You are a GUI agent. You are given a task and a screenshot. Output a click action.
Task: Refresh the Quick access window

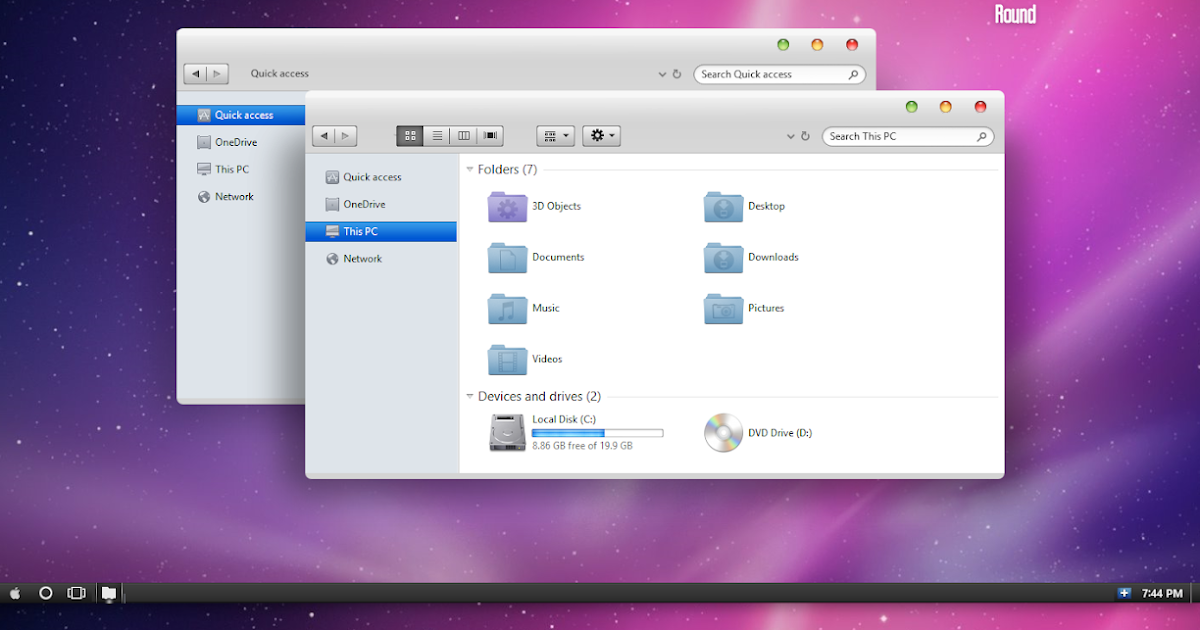(x=677, y=74)
